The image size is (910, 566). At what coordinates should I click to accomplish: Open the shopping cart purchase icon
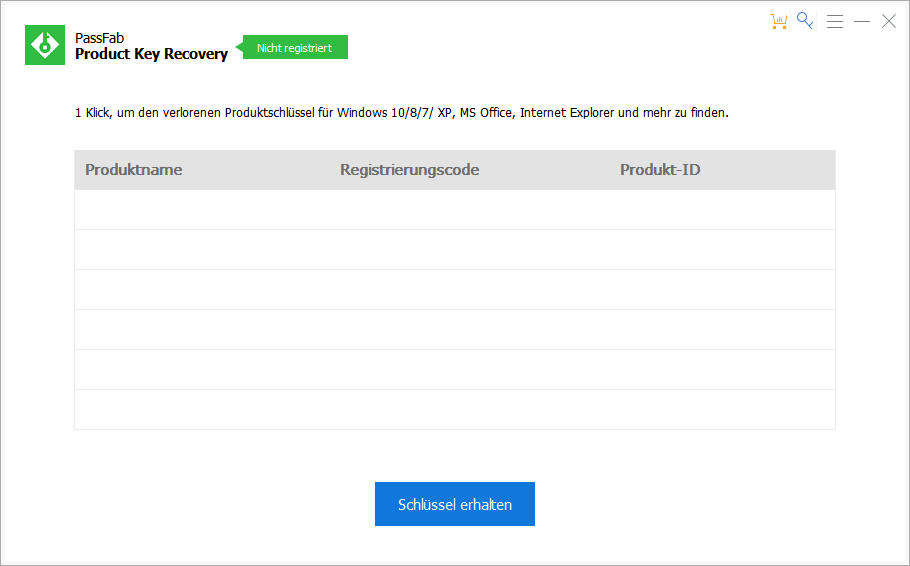[778, 21]
